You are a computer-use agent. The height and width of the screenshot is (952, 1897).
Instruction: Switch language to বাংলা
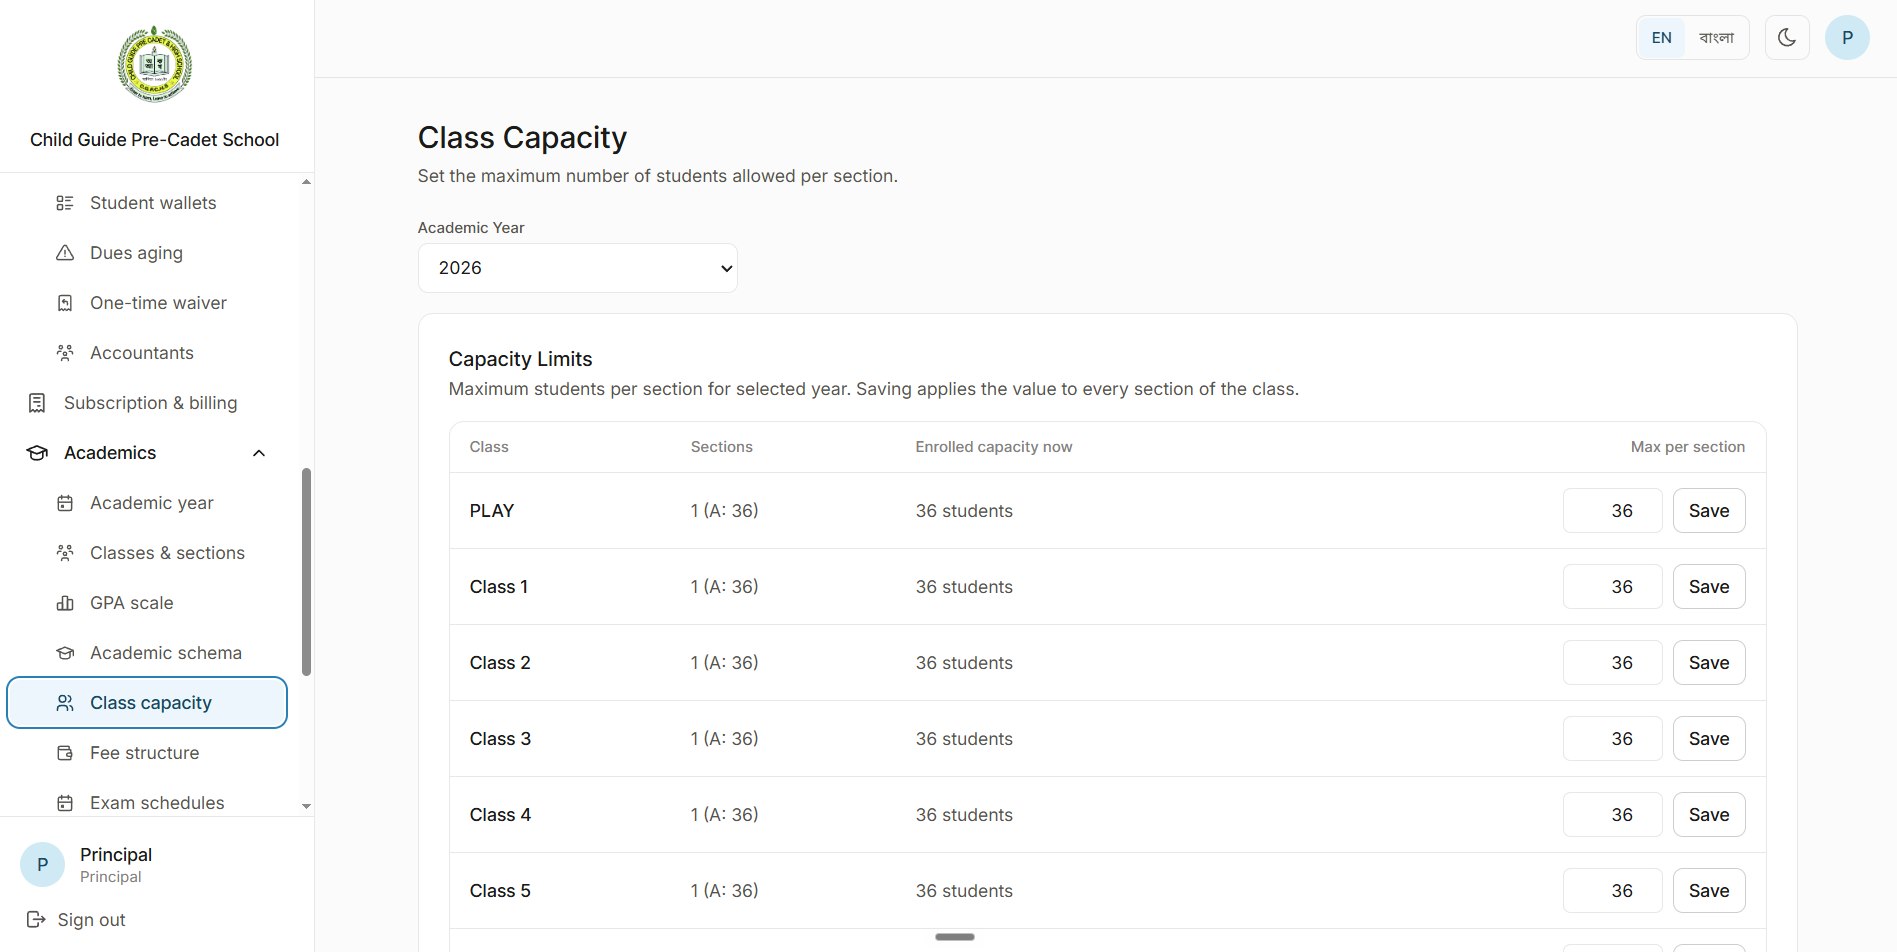(1716, 38)
